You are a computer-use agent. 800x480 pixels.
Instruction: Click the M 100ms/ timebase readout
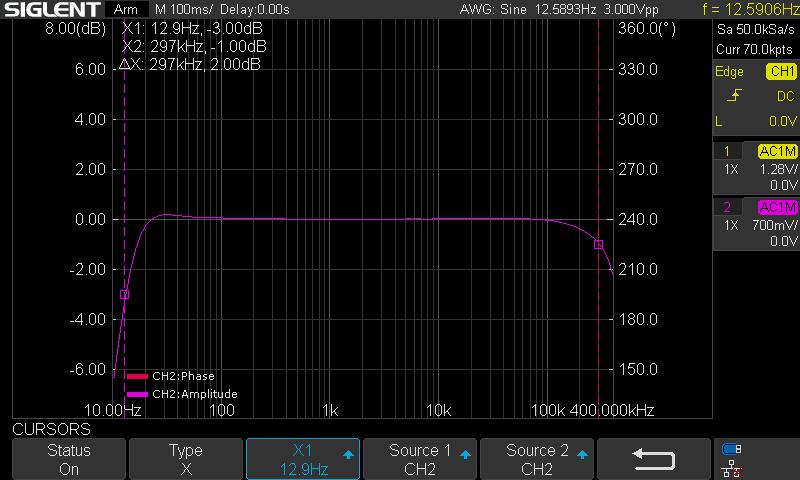coord(184,9)
